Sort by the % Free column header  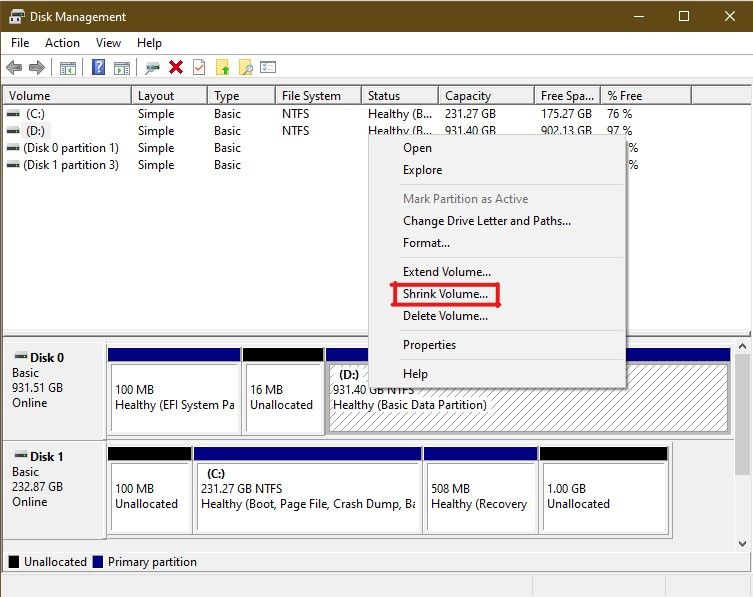tap(646, 96)
